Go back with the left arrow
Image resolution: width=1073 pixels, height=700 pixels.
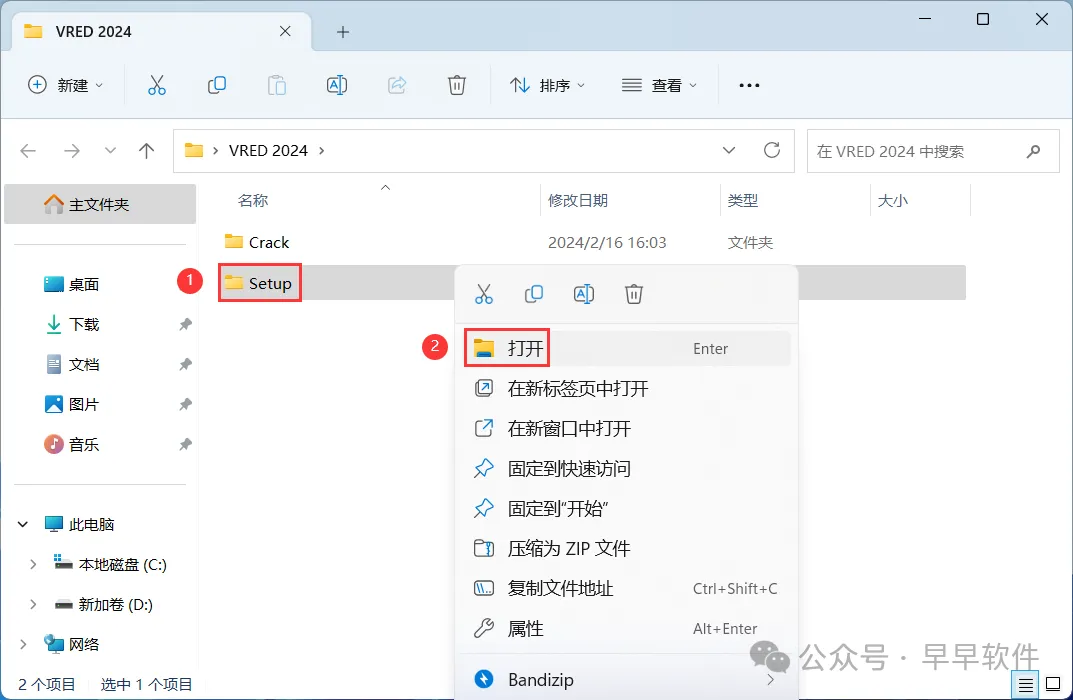(28, 151)
